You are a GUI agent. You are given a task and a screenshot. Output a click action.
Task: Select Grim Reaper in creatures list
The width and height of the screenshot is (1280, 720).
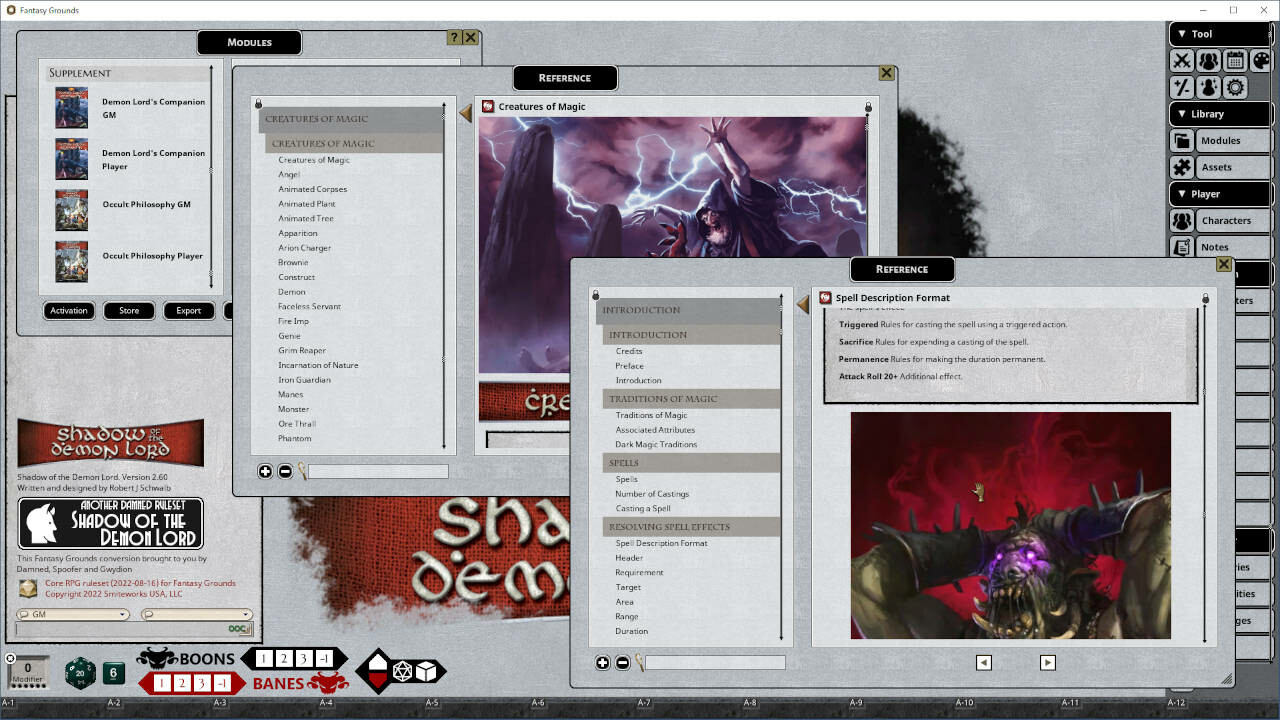pos(302,350)
